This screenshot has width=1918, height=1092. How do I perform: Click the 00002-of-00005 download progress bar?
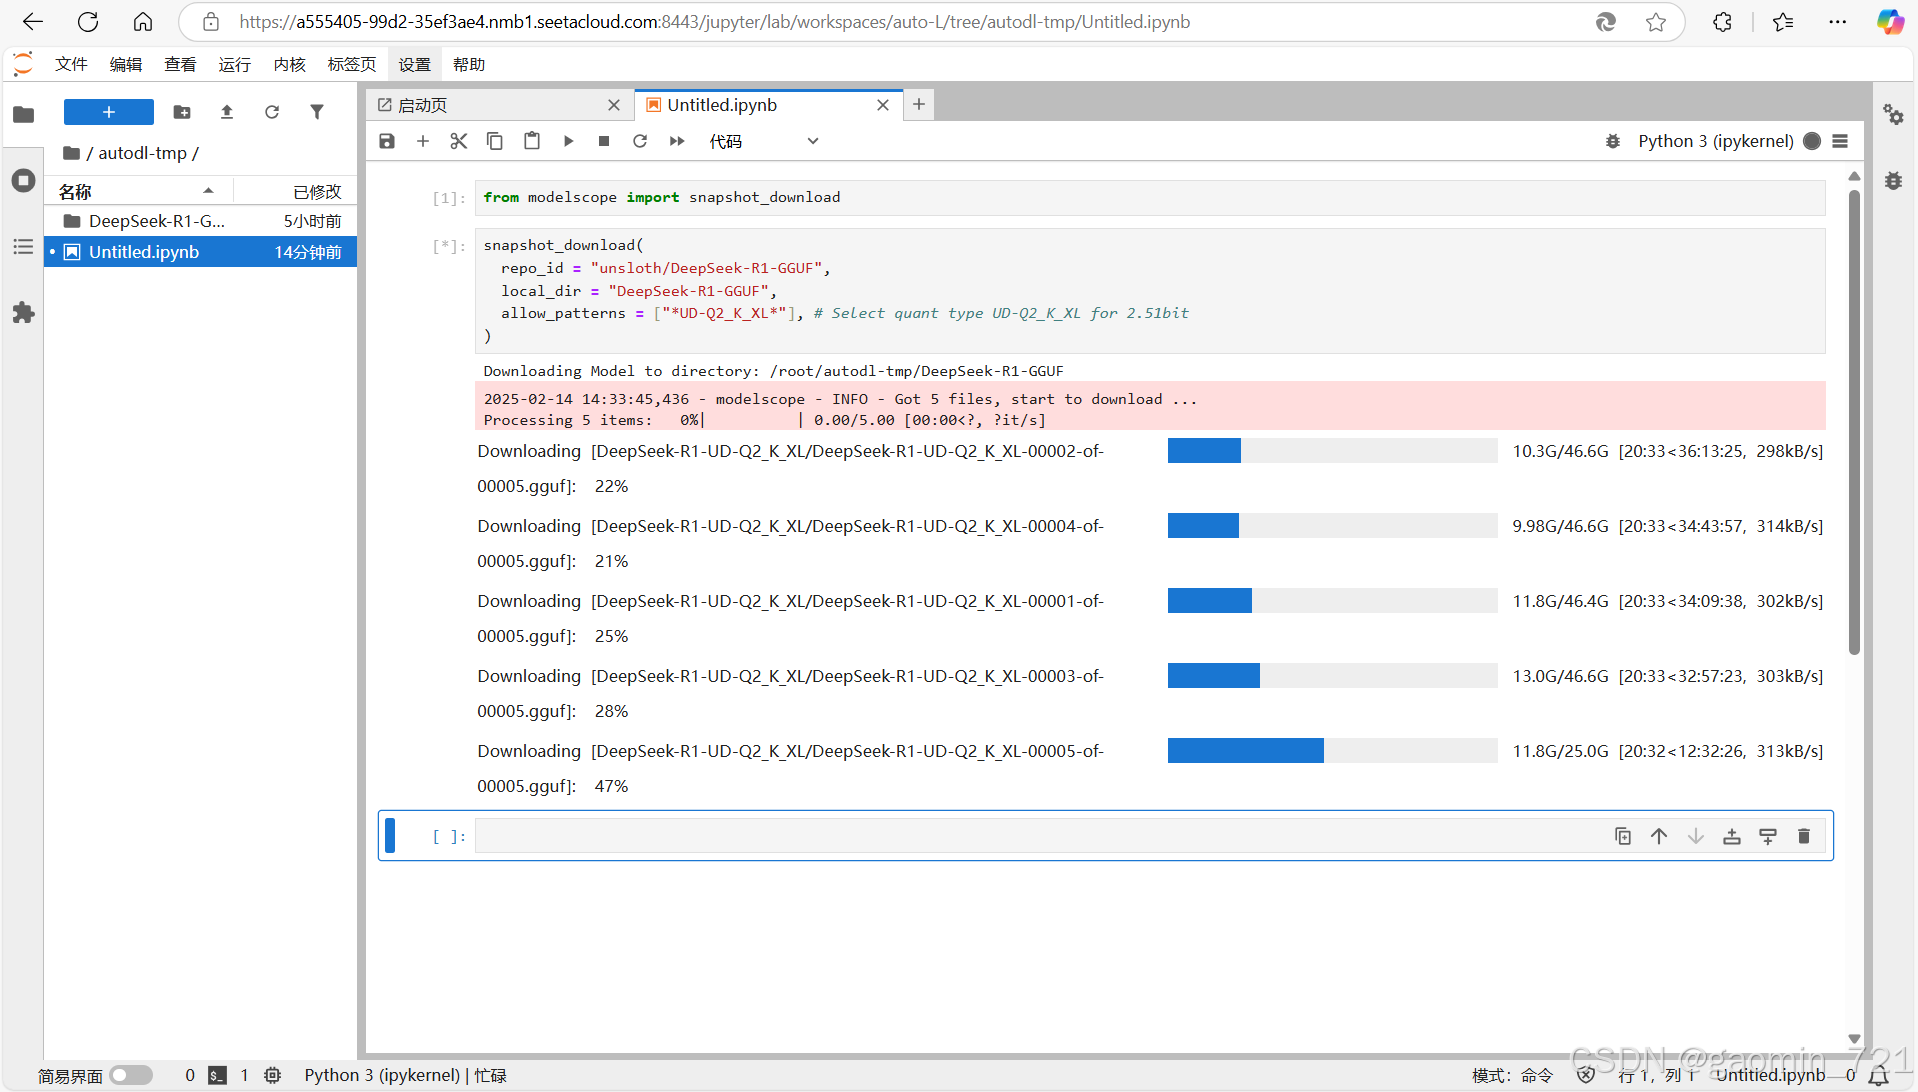point(1332,450)
